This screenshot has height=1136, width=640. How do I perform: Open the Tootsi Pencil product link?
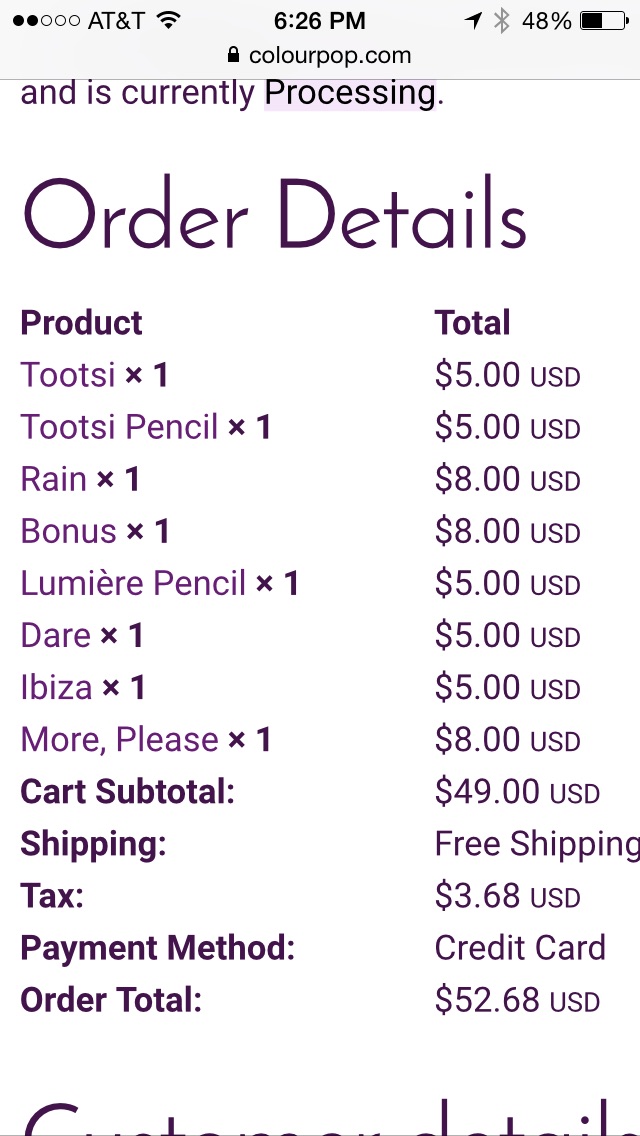coord(119,427)
